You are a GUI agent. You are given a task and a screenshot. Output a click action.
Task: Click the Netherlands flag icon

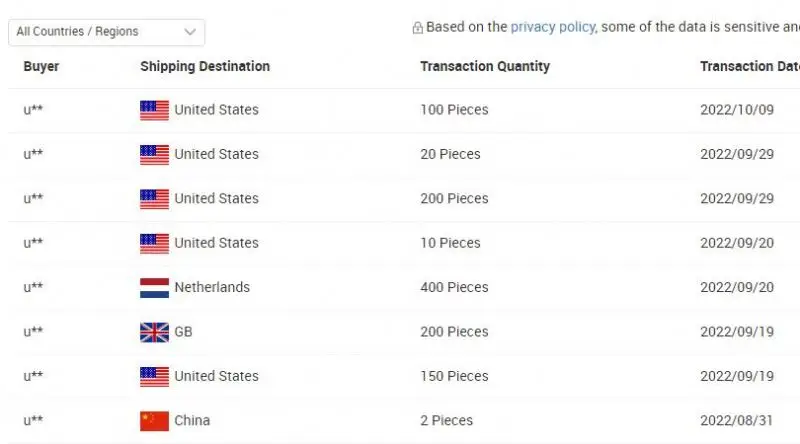154,288
